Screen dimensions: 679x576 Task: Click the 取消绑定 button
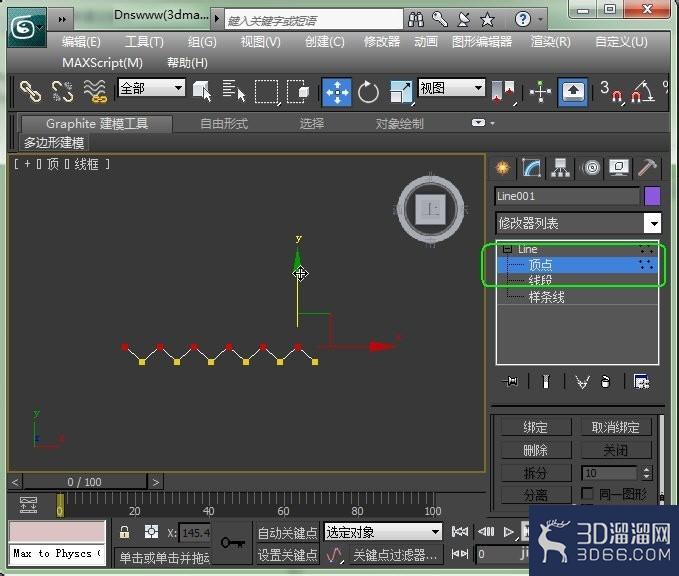(615, 427)
